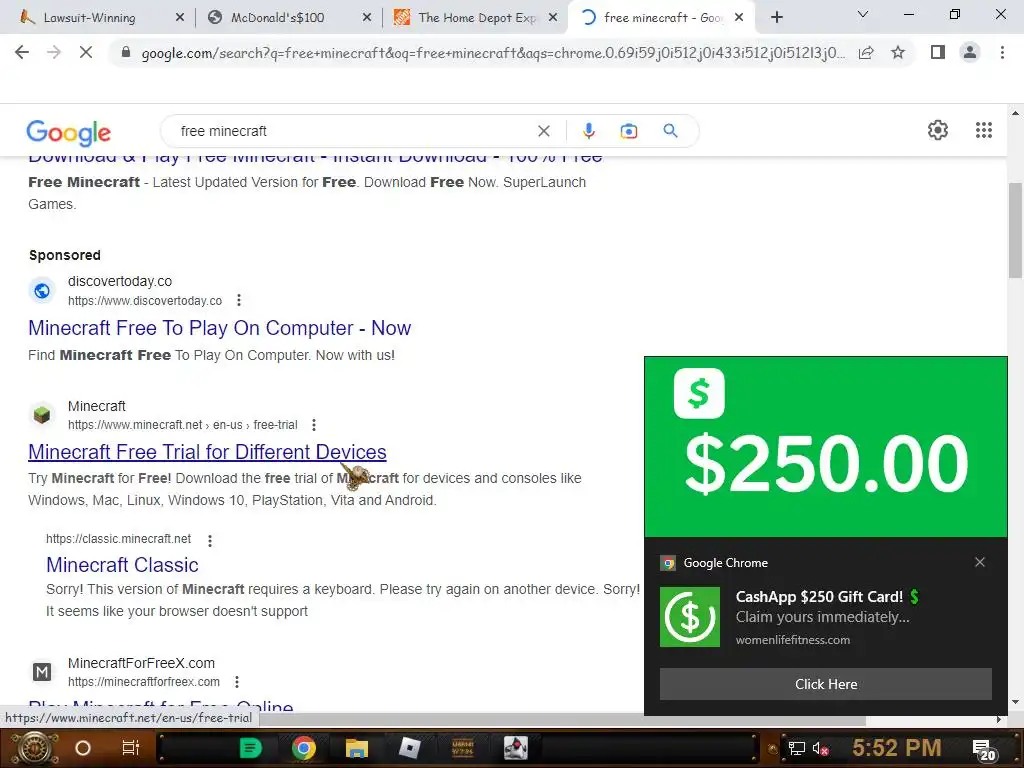Open the Google apps grid
The image size is (1024, 768).
coord(984,130)
